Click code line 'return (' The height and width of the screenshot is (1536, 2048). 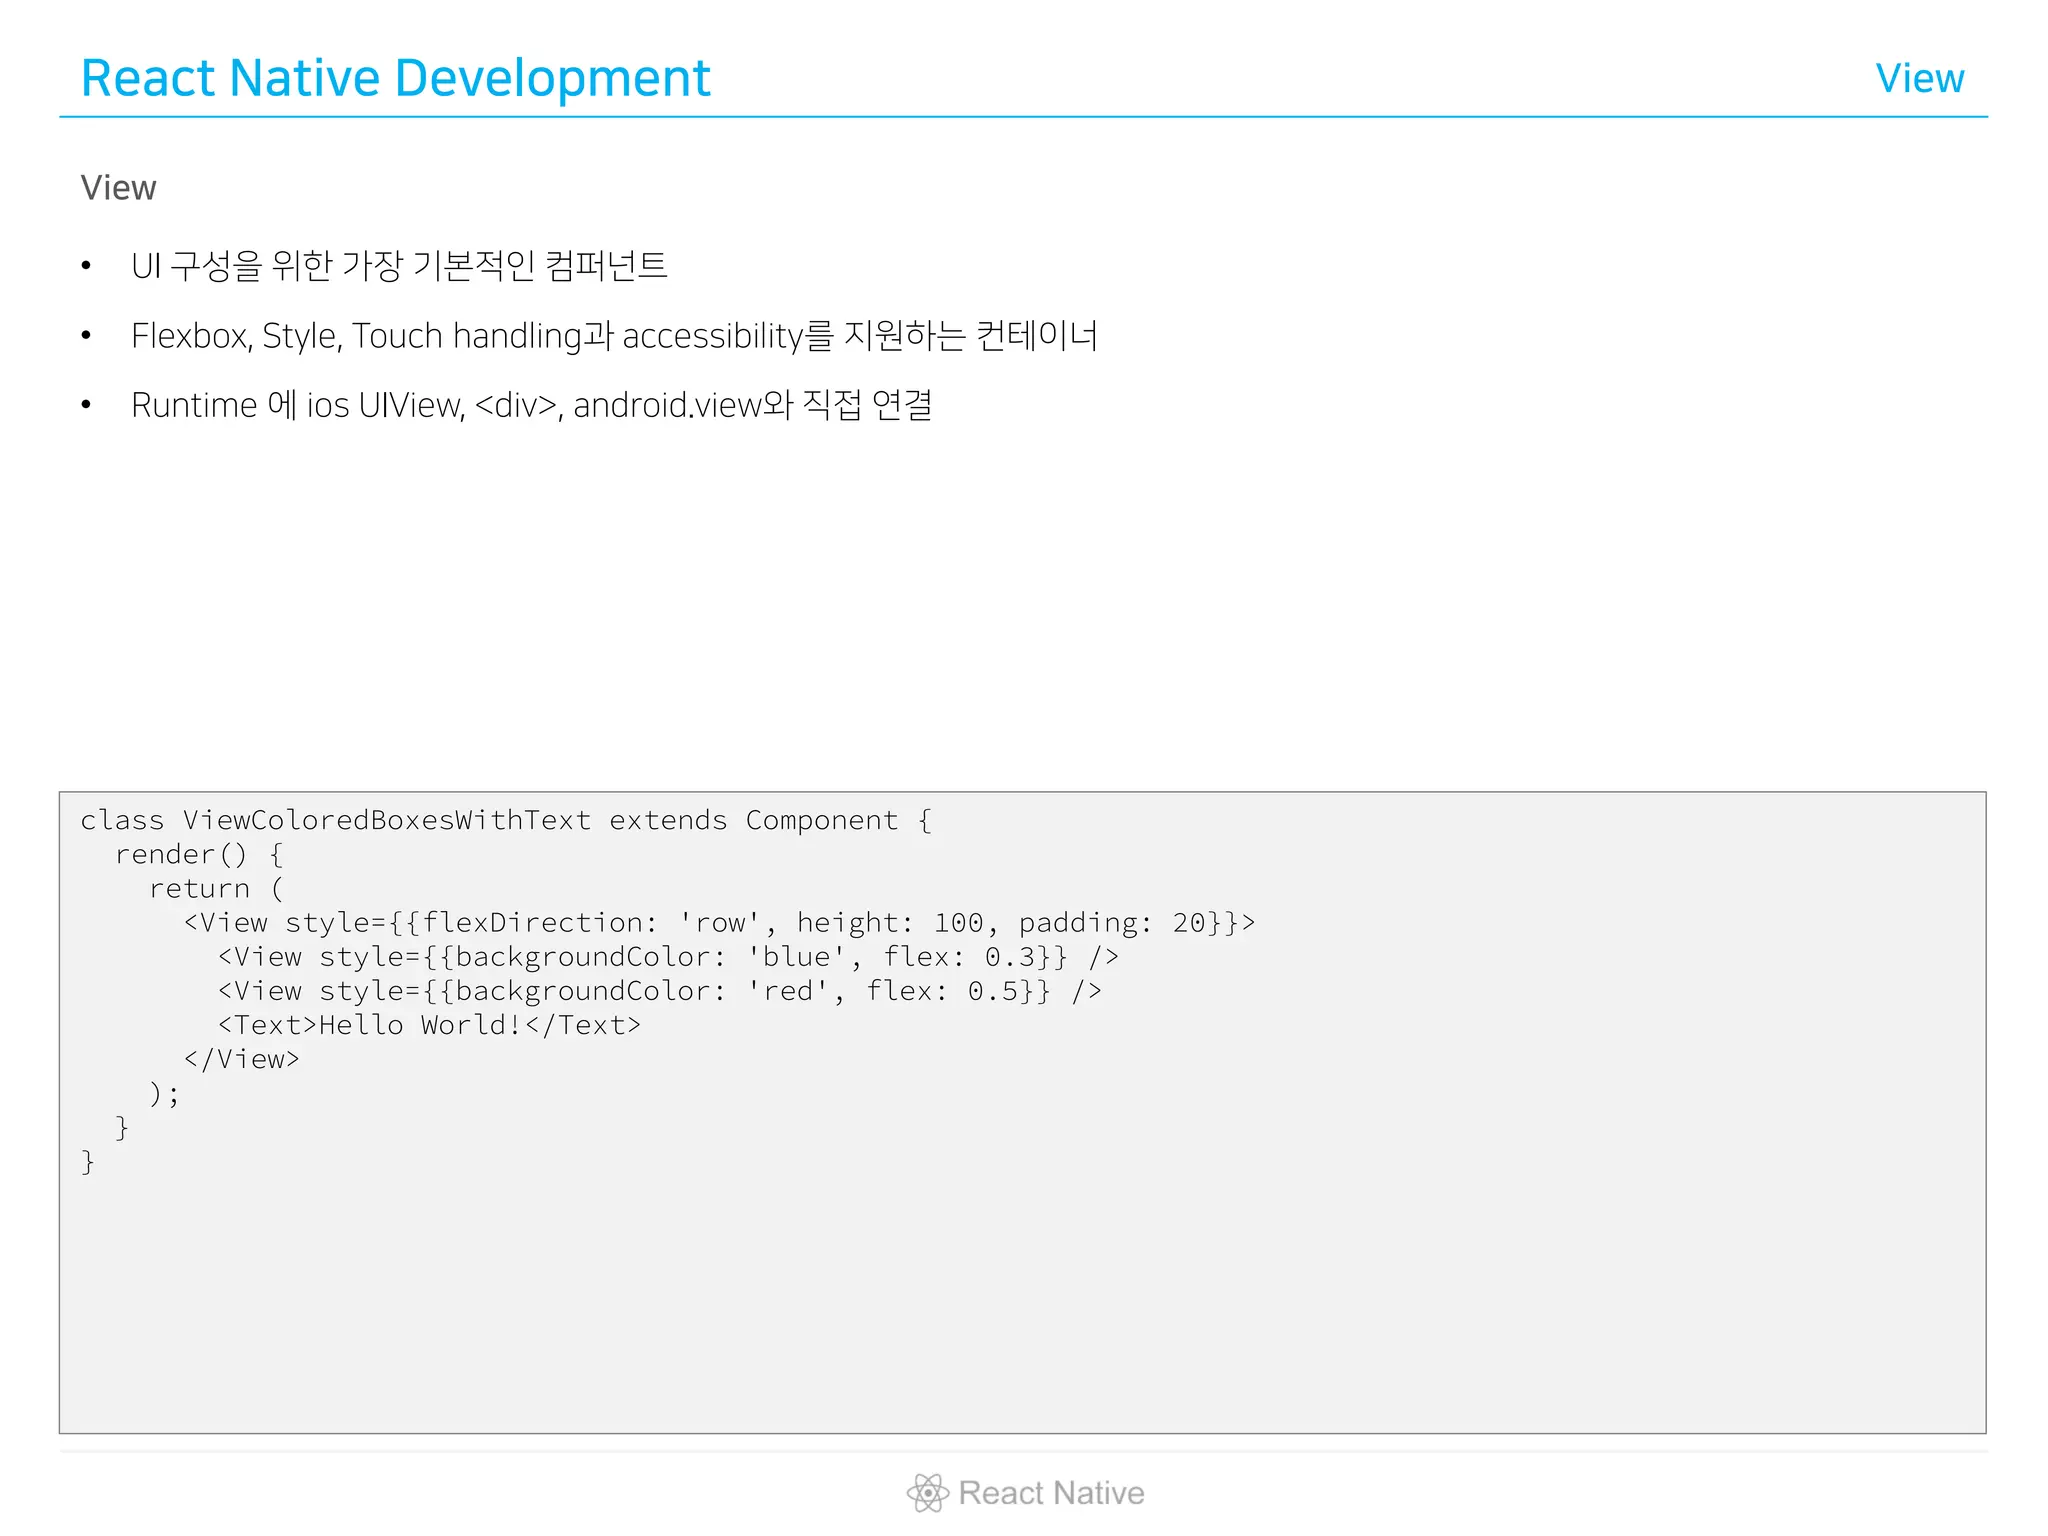[216, 888]
